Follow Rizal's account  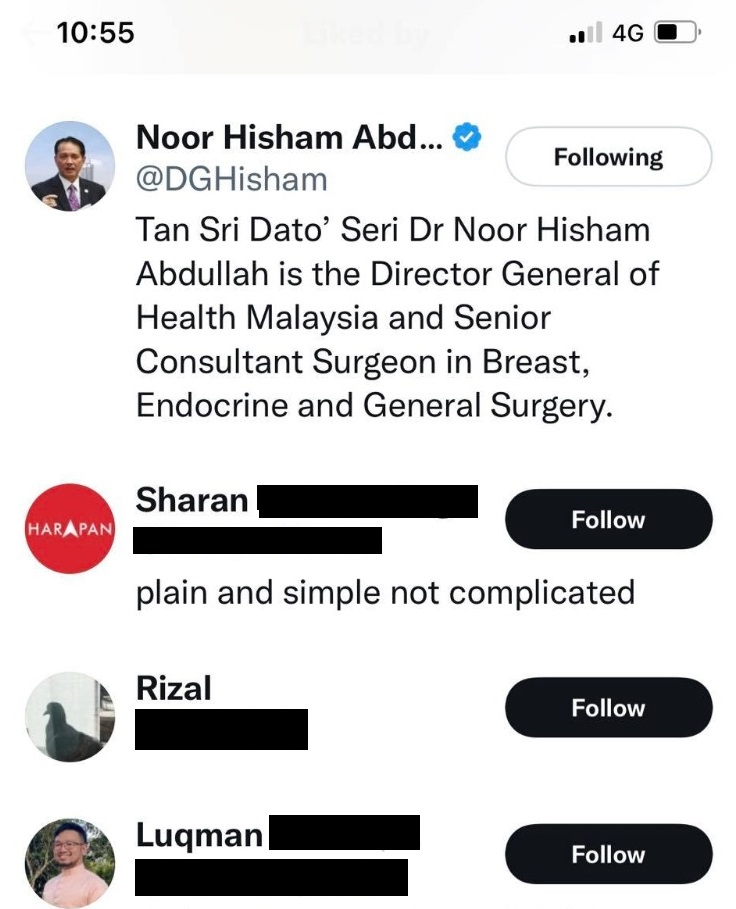608,708
